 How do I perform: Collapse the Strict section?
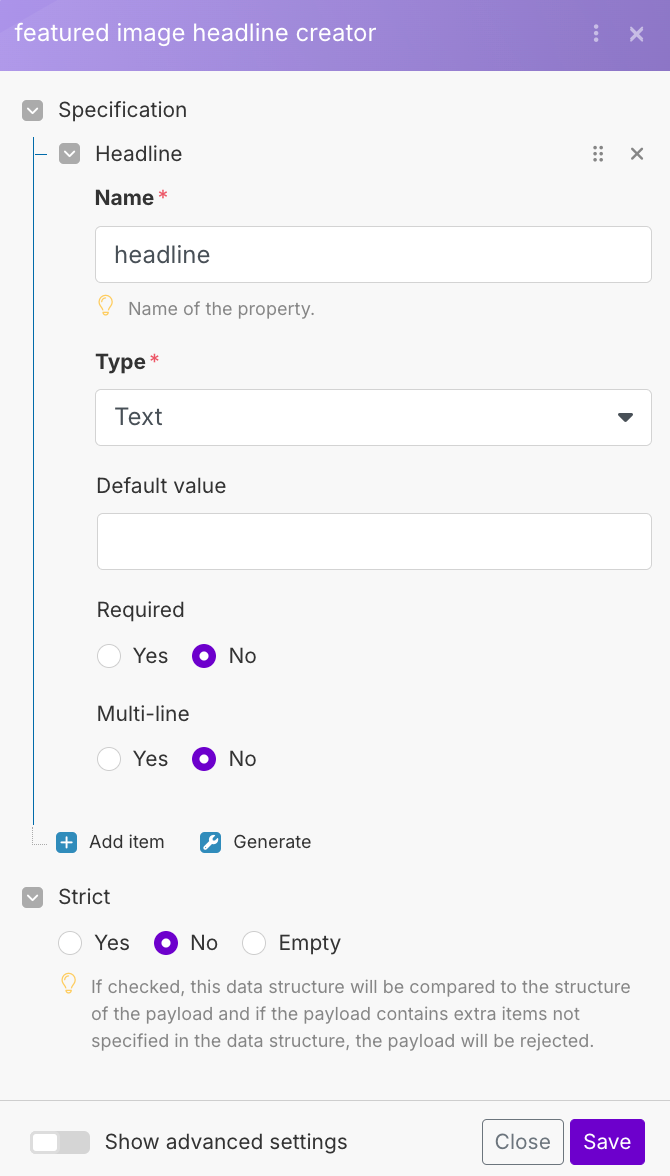(33, 897)
